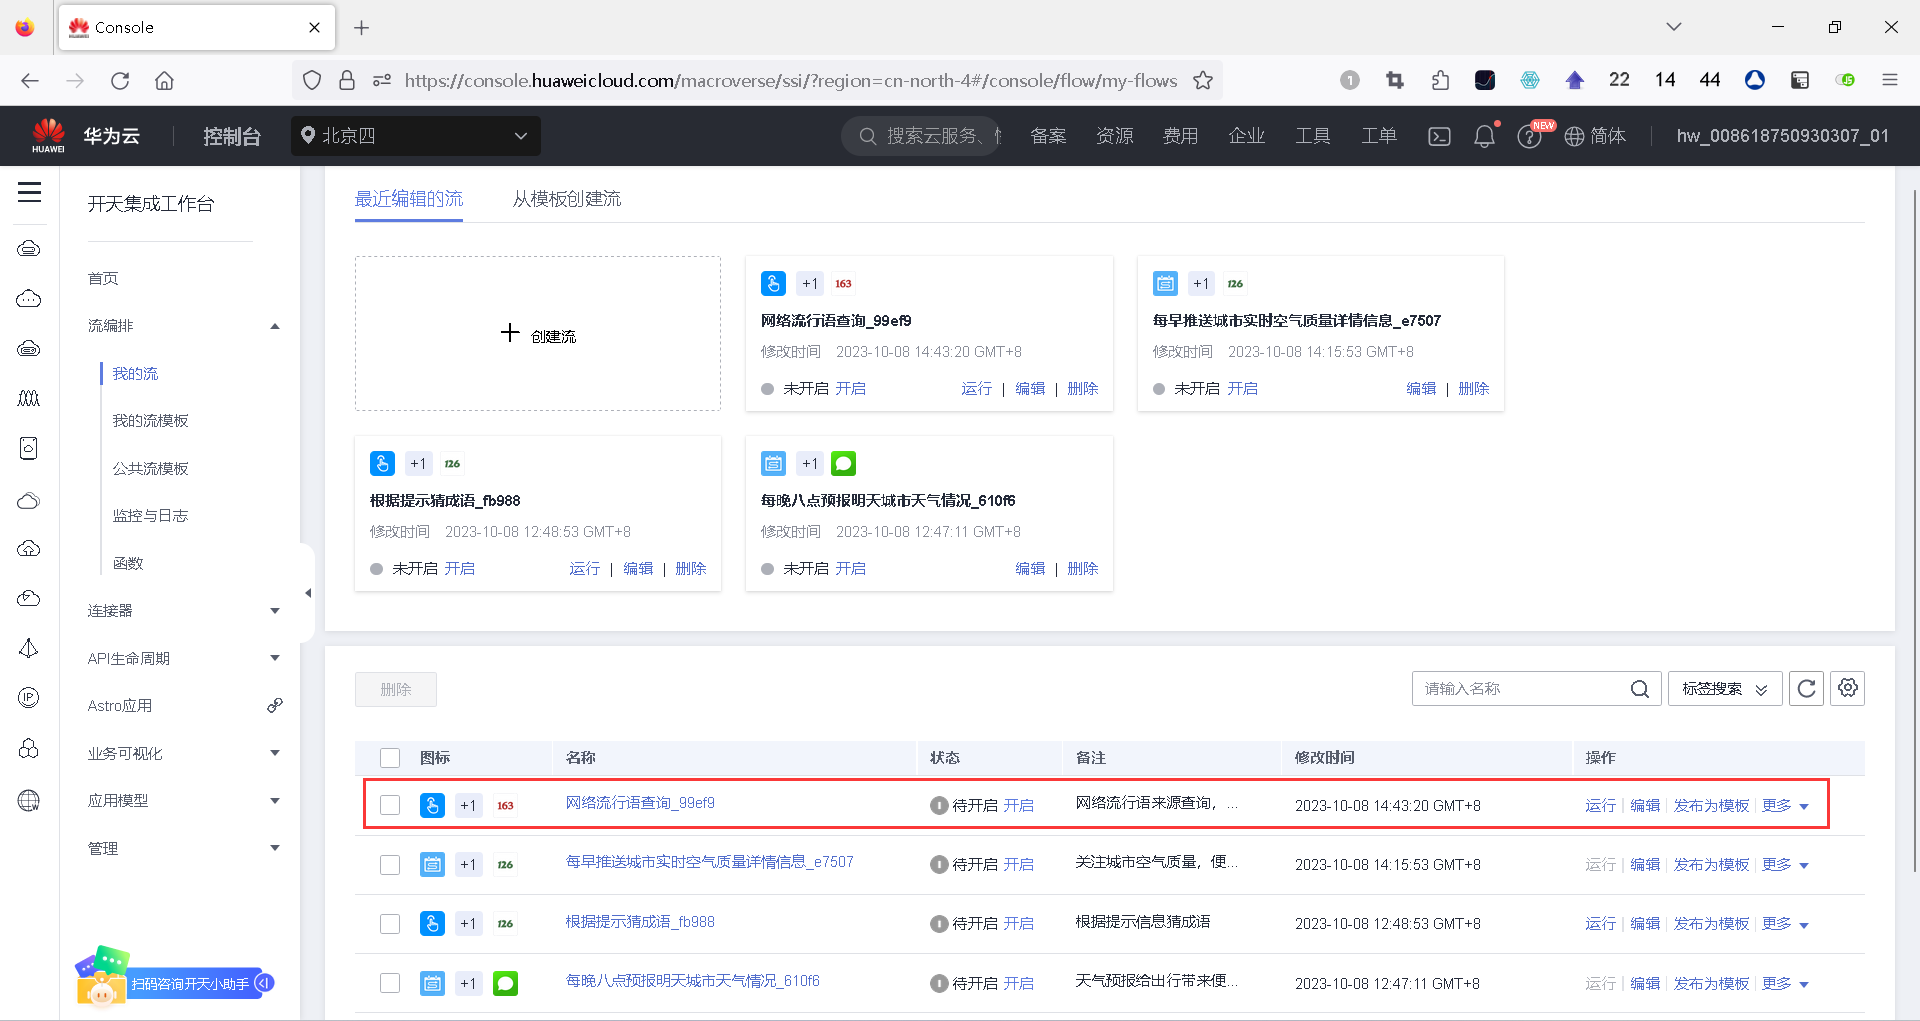This screenshot has height=1021, width=1920.
Task: Switch to 从模板创建流 tab
Action: [567, 199]
